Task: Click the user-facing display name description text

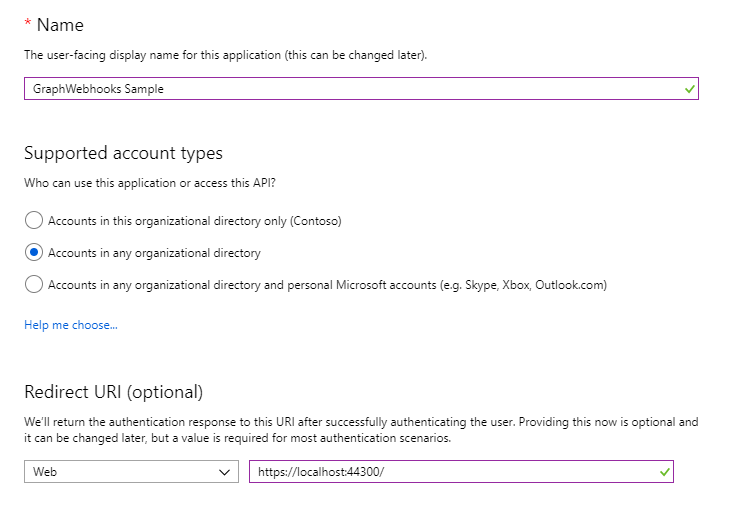Action: [225, 55]
